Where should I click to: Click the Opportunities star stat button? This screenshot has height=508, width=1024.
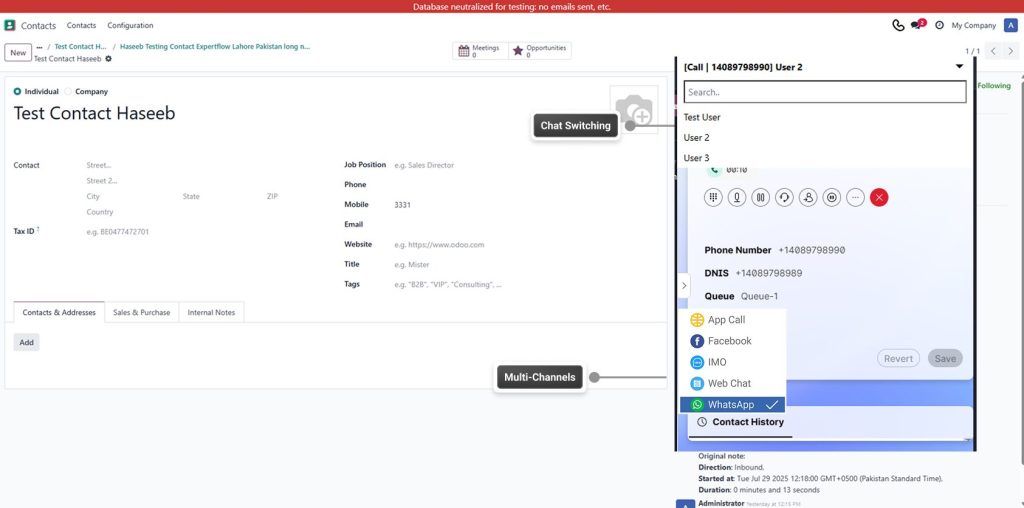coord(539,51)
